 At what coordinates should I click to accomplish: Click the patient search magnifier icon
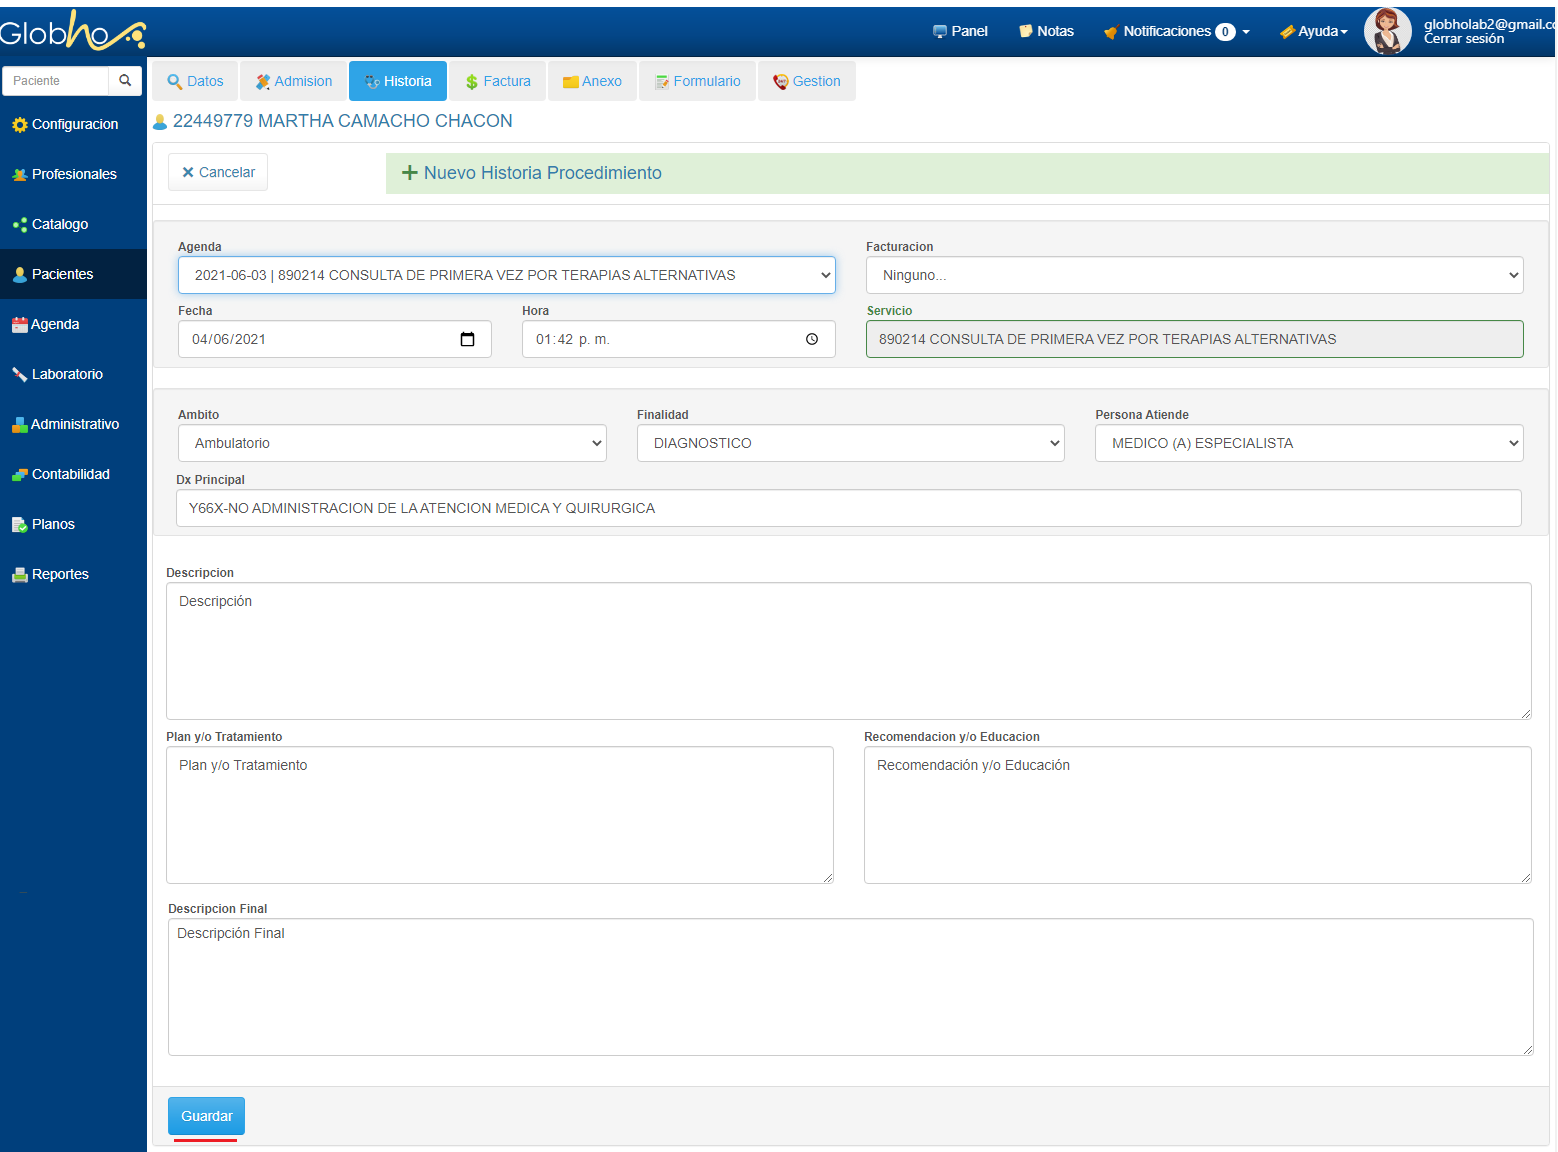pos(125,81)
